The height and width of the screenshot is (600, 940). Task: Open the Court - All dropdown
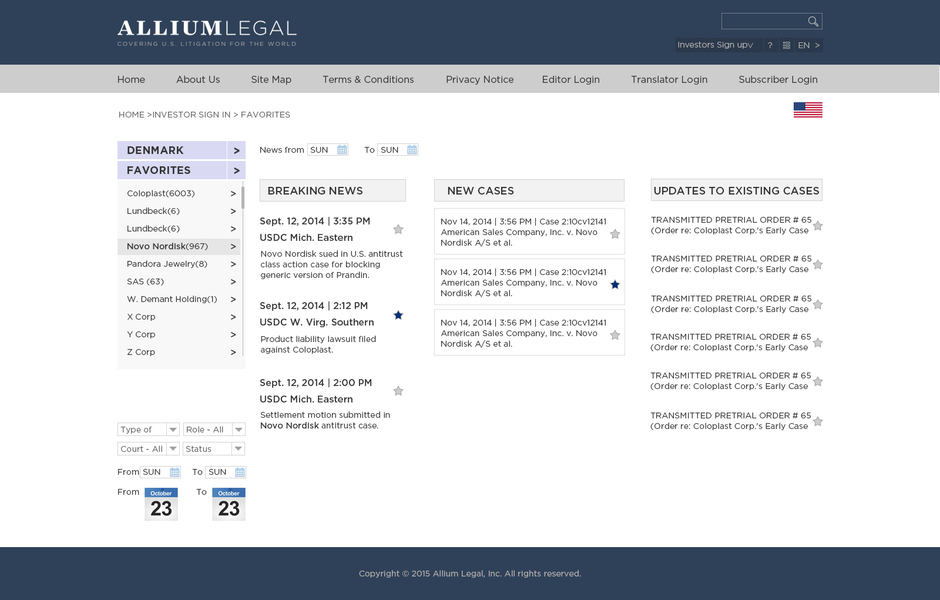tap(149, 449)
